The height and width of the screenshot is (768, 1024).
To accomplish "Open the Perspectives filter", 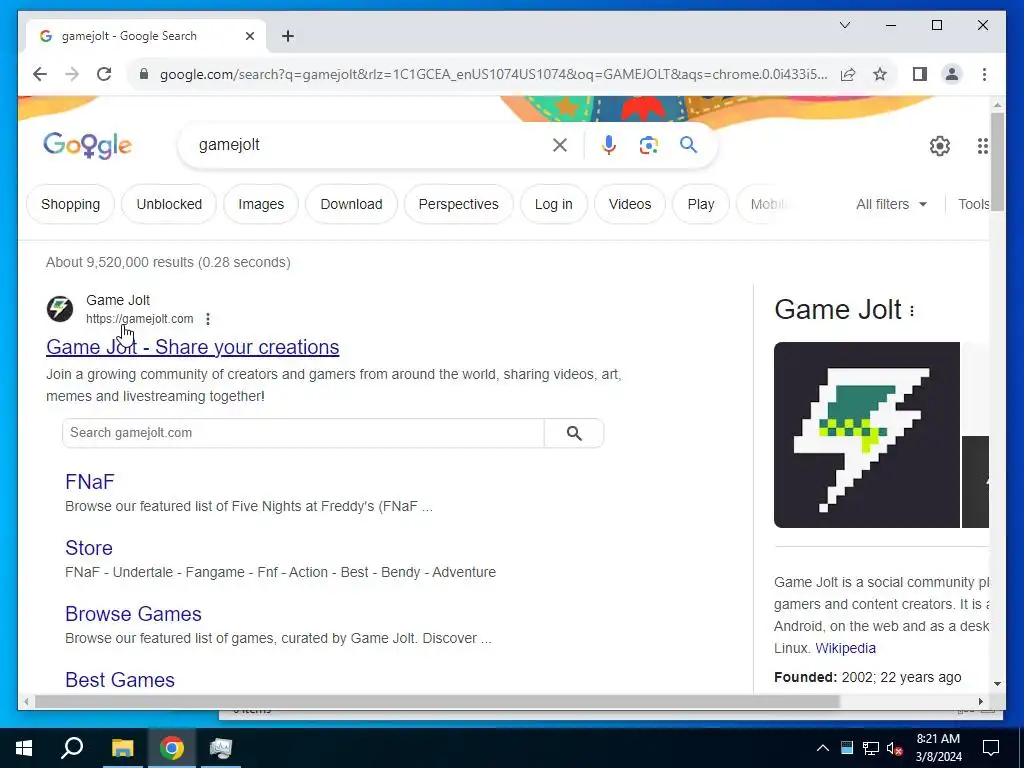I will point(458,204).
